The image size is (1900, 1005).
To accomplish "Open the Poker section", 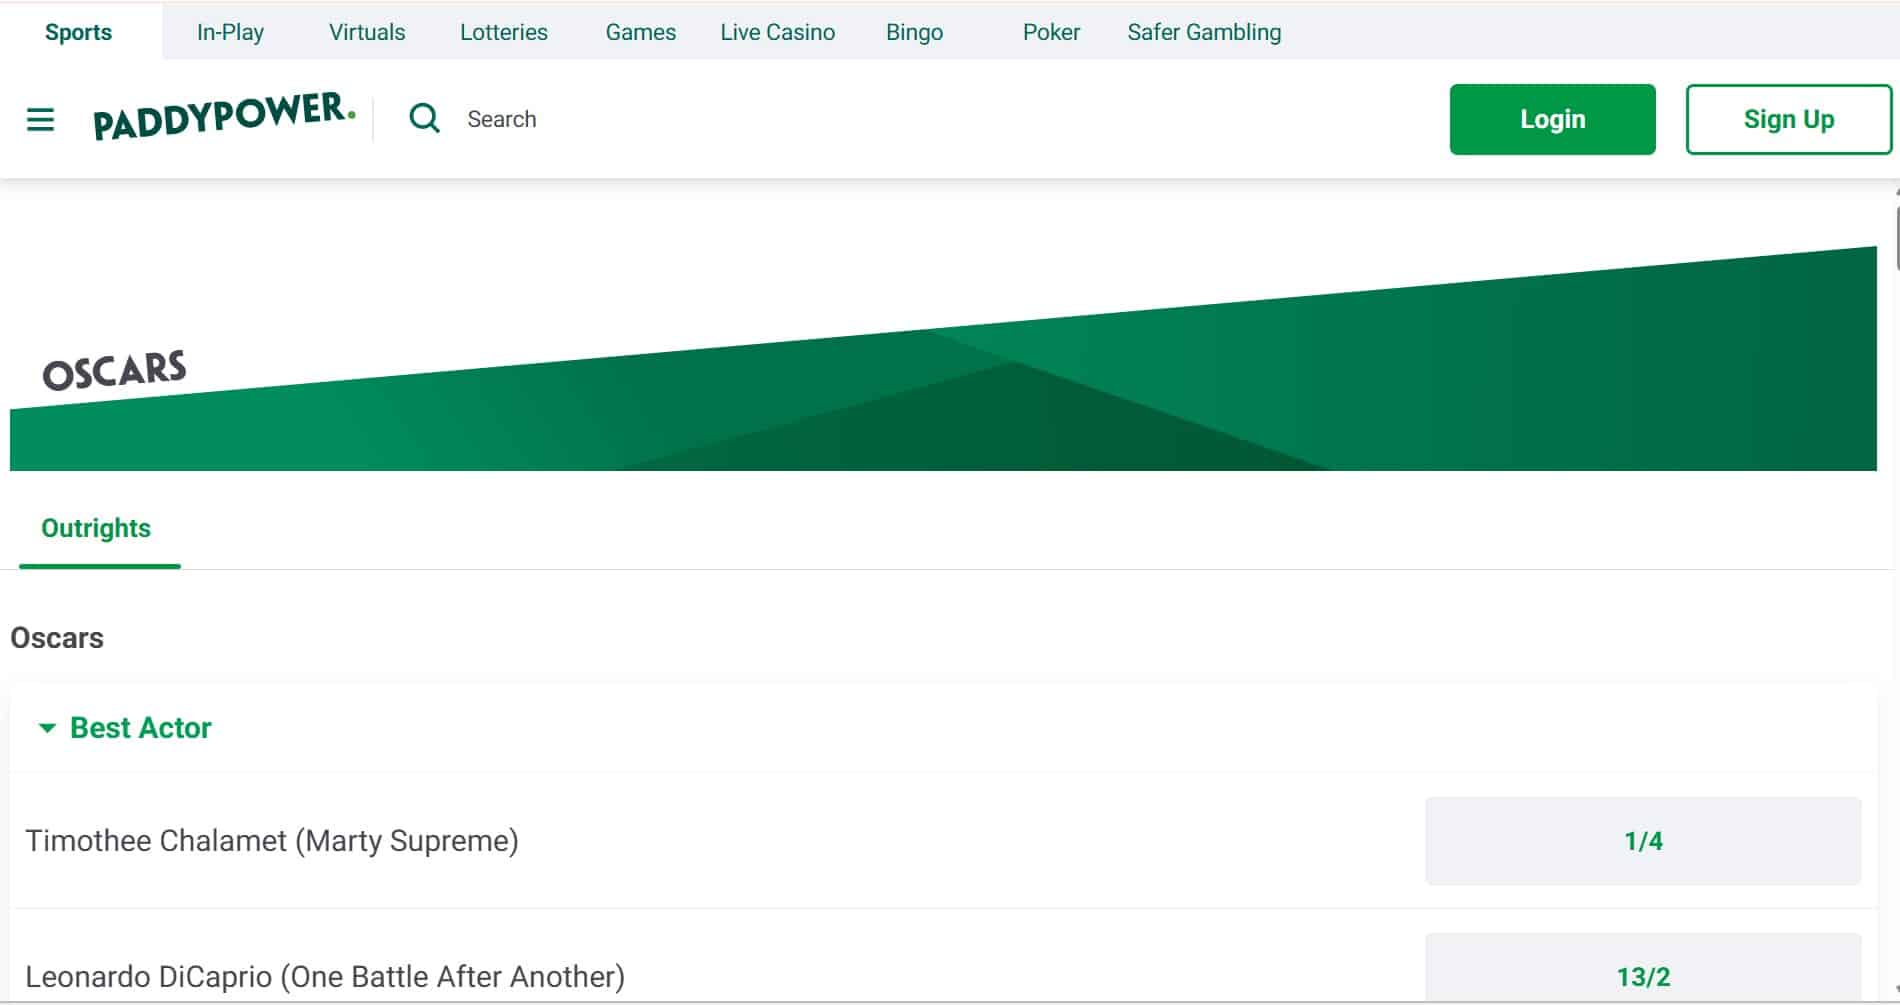I will [1051, 32].
